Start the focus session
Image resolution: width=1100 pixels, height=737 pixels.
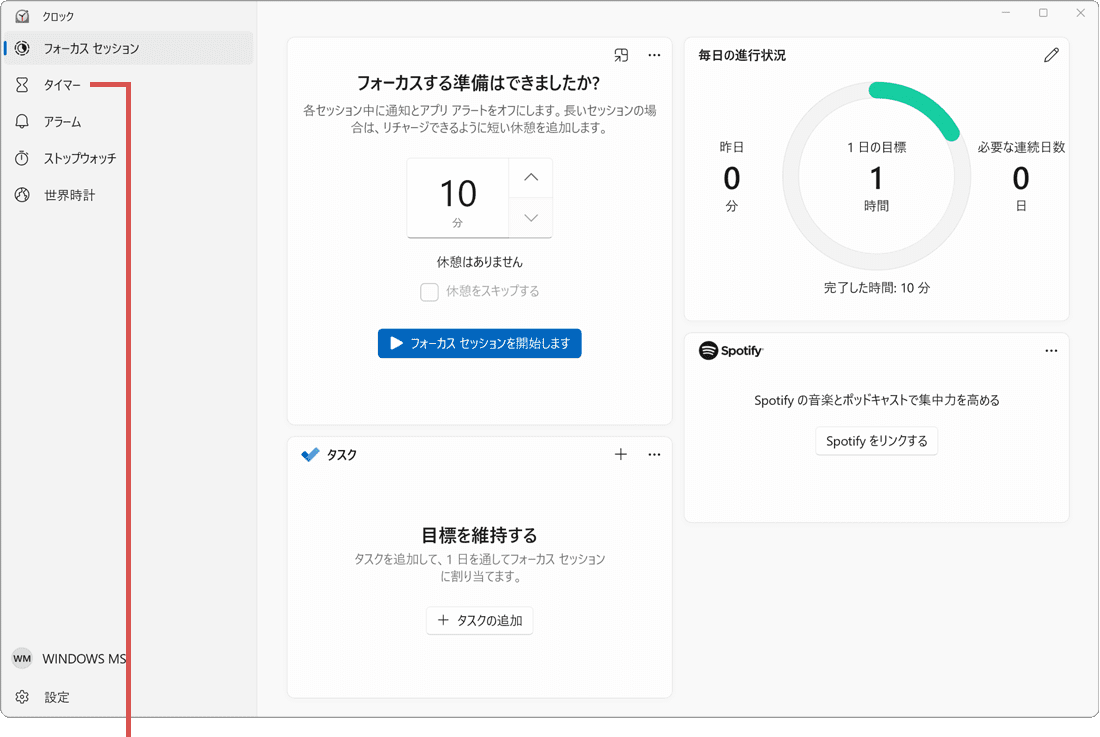coord(479,343)
